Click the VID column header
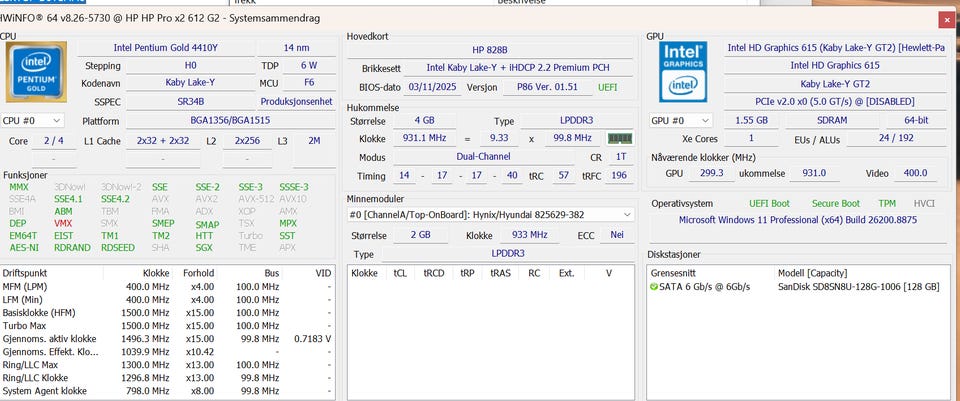Image resolution: width=960 pixels, height=401 pixels. pos(323,273)
